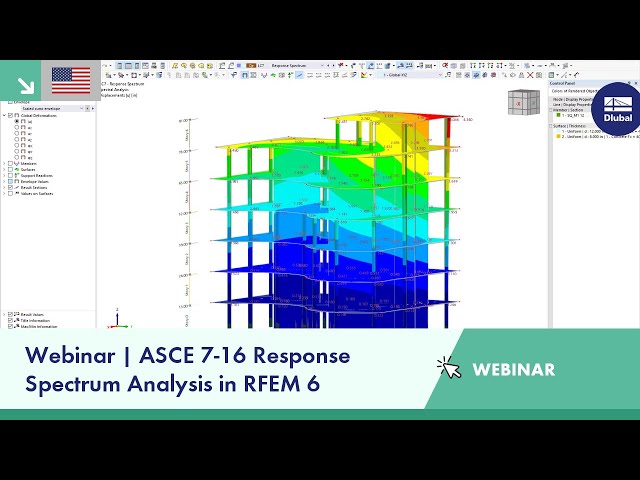Click the print icon in top toolbar

point(154,65)
